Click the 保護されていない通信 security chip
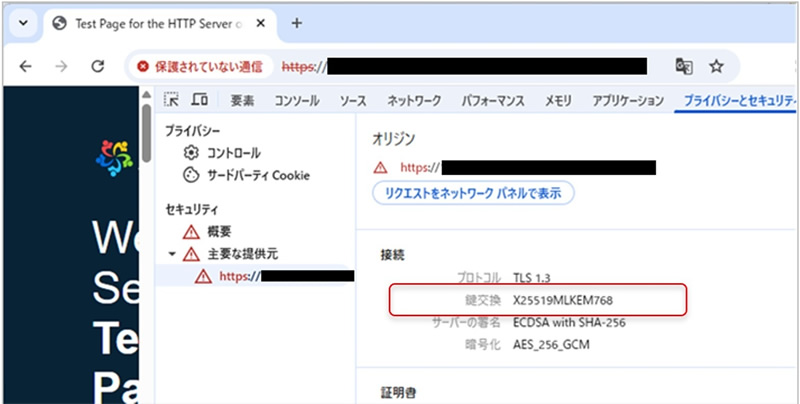 [200, 66]
